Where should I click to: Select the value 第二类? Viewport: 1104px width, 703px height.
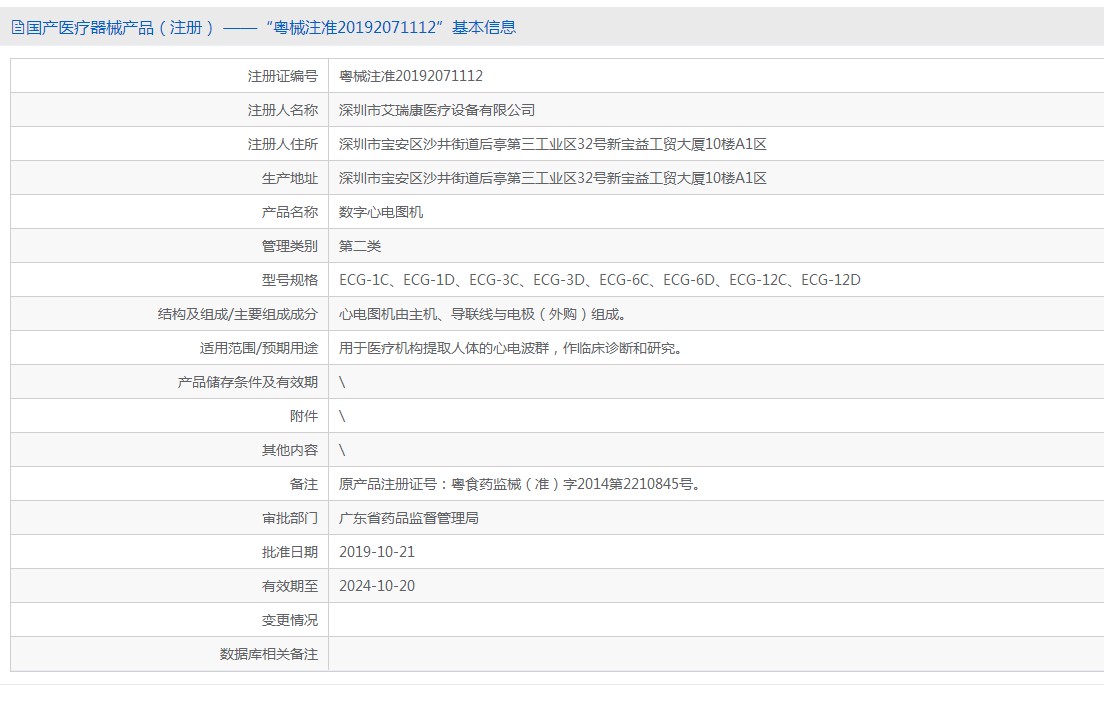tap(360, 246)
